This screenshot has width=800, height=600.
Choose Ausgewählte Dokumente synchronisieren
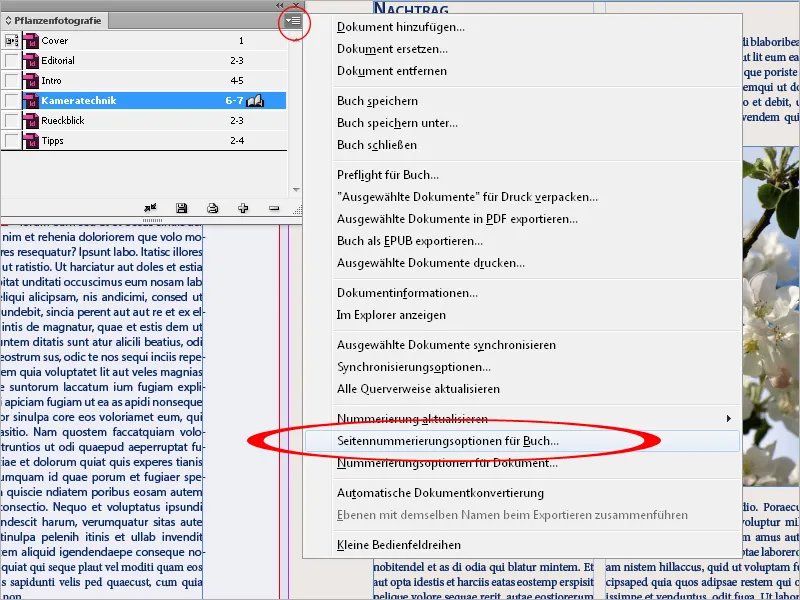[x=446, y=345]
